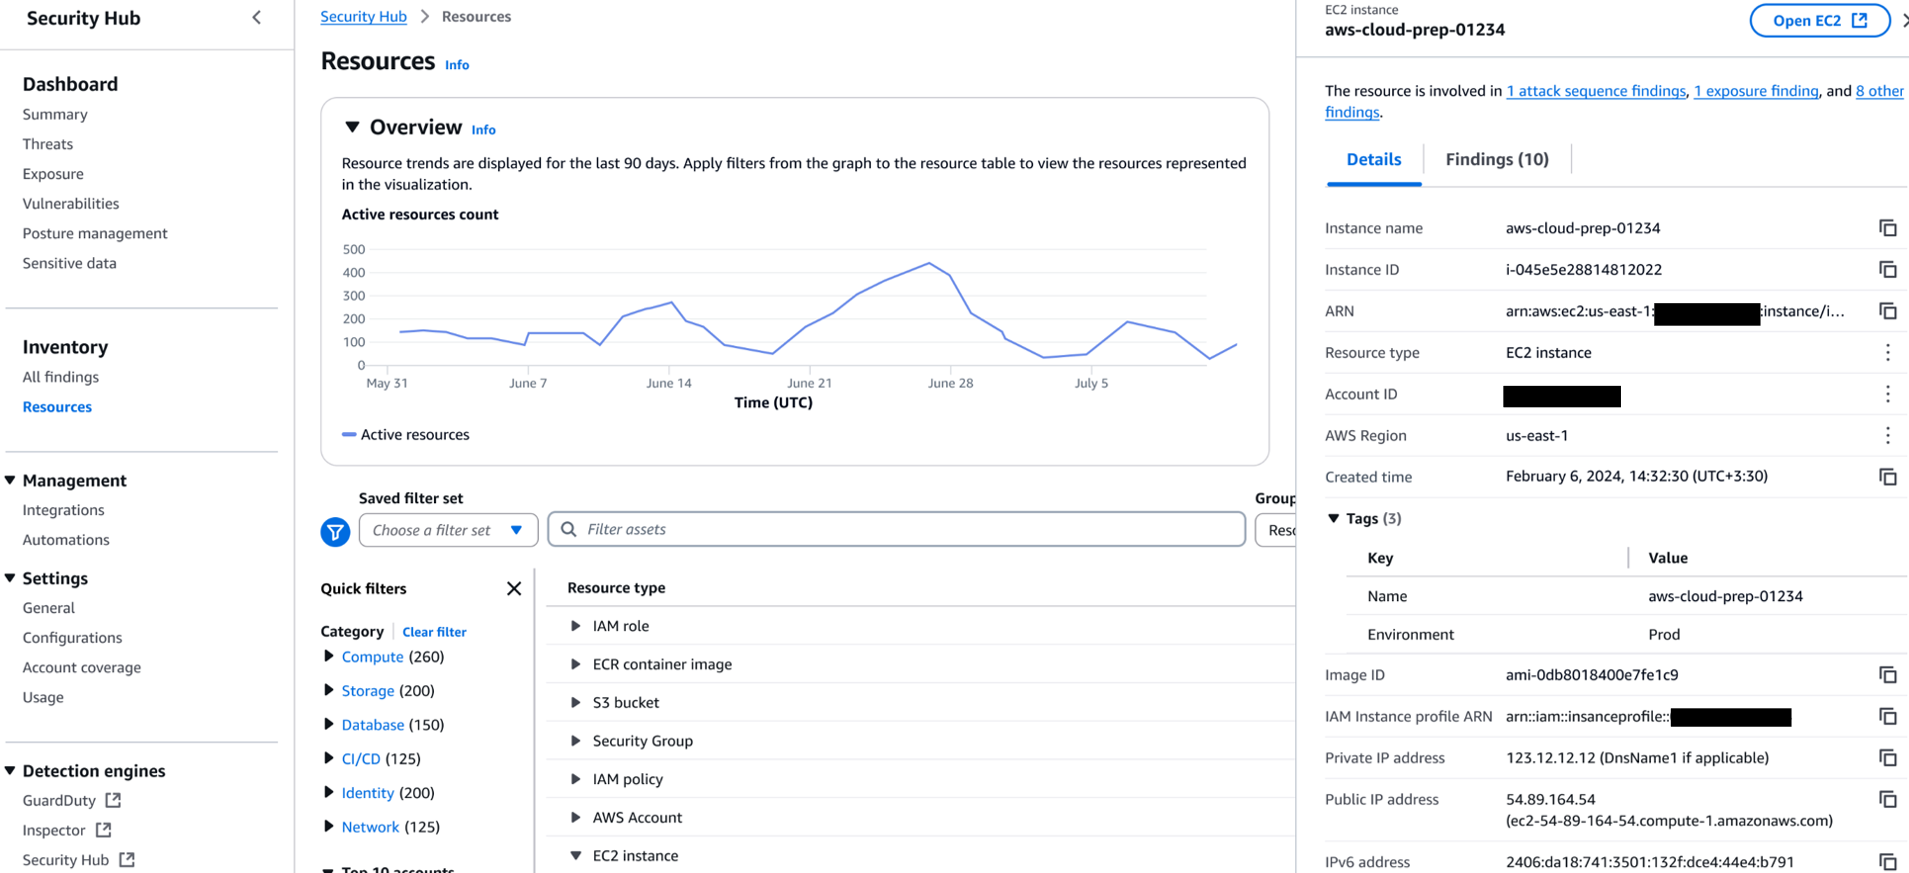Click the Active resources legend entry
The height and width of the screenshot is (873, 1909).
406,435
